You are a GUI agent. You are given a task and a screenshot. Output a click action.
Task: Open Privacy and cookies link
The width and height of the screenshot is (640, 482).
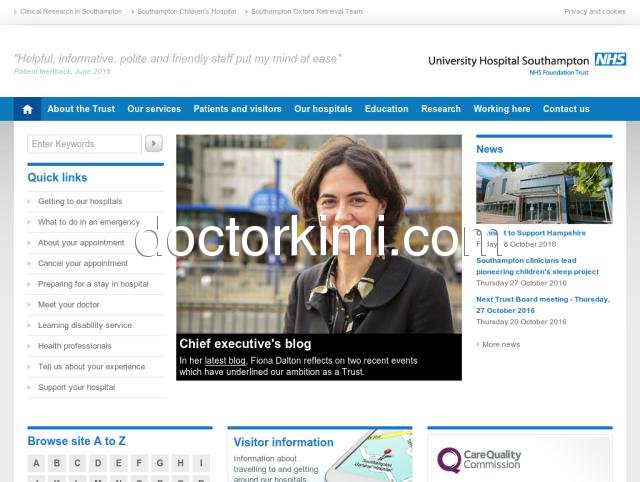click(595, 12)
